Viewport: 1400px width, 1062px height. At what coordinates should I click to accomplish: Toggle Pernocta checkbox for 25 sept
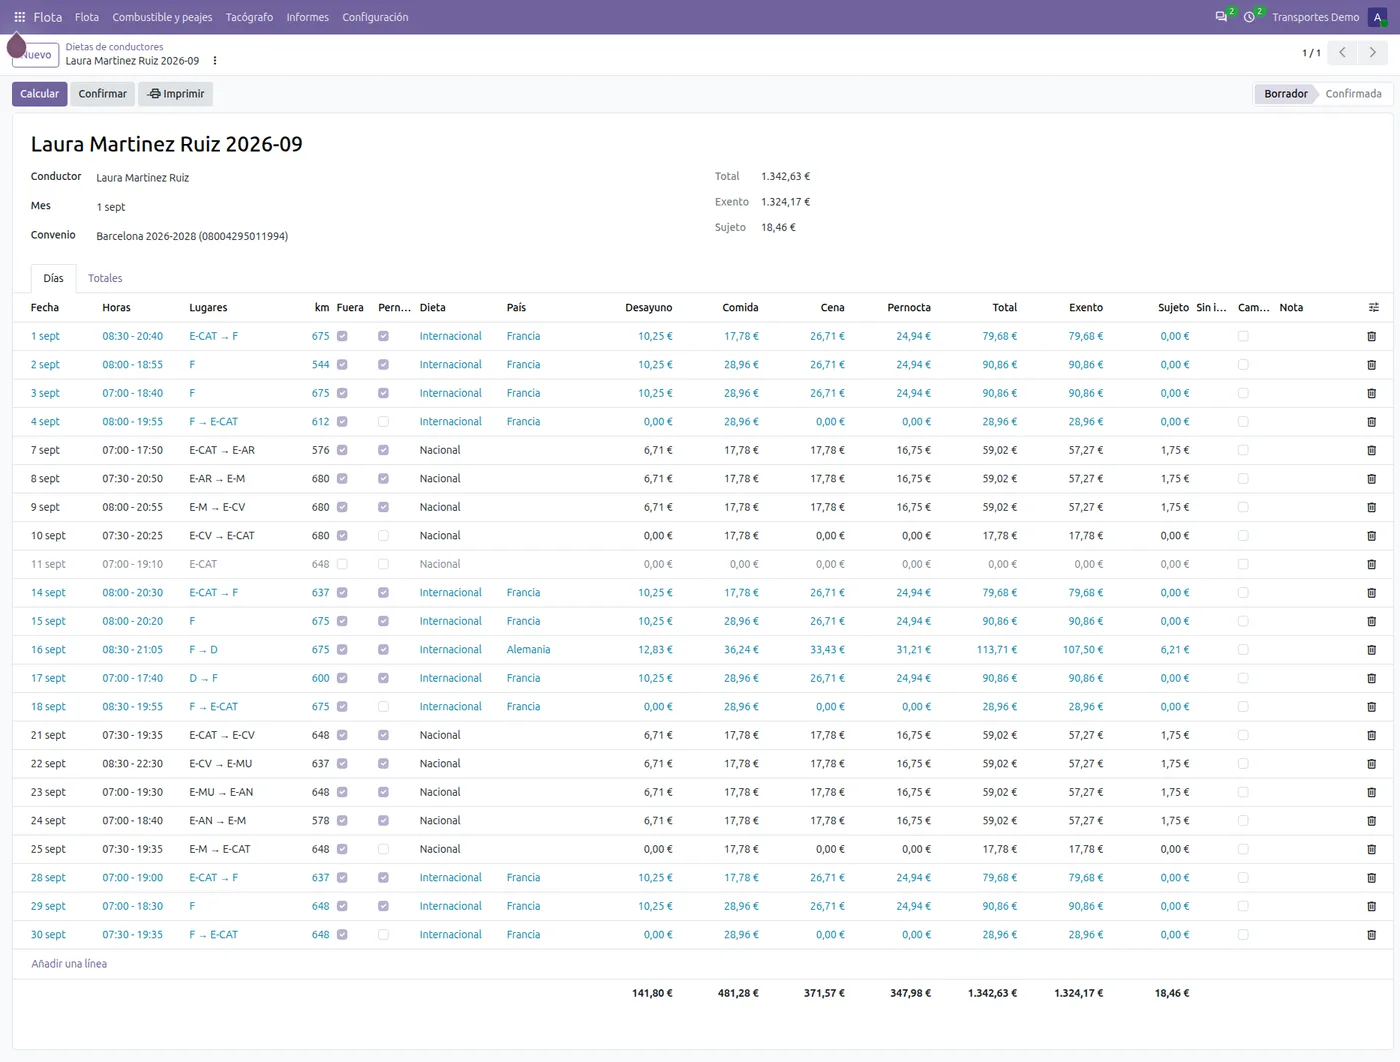[383, 850]
